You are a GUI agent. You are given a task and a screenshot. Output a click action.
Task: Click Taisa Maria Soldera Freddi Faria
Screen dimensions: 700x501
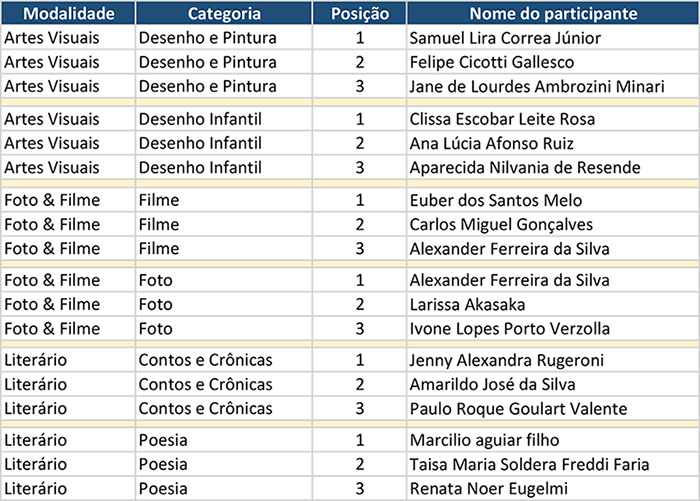529,465
